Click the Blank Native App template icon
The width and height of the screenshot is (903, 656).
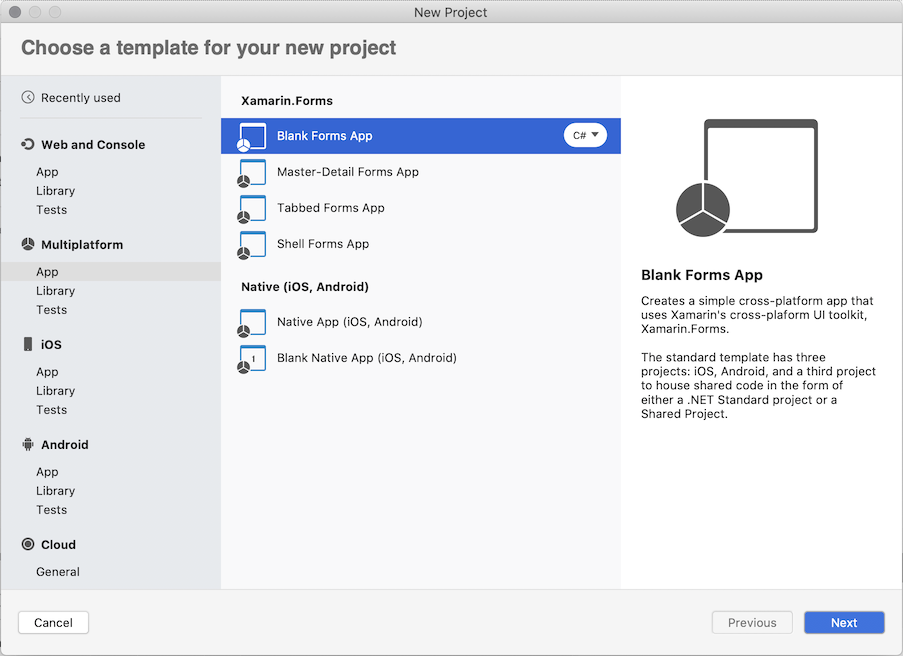[x=252, y=359]
